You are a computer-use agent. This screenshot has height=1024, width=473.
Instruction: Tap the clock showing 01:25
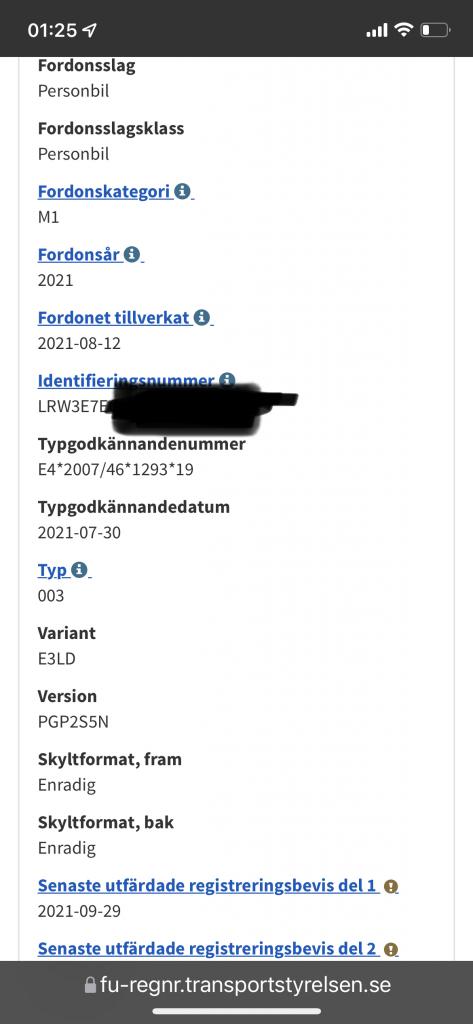(x=52, y=30)
